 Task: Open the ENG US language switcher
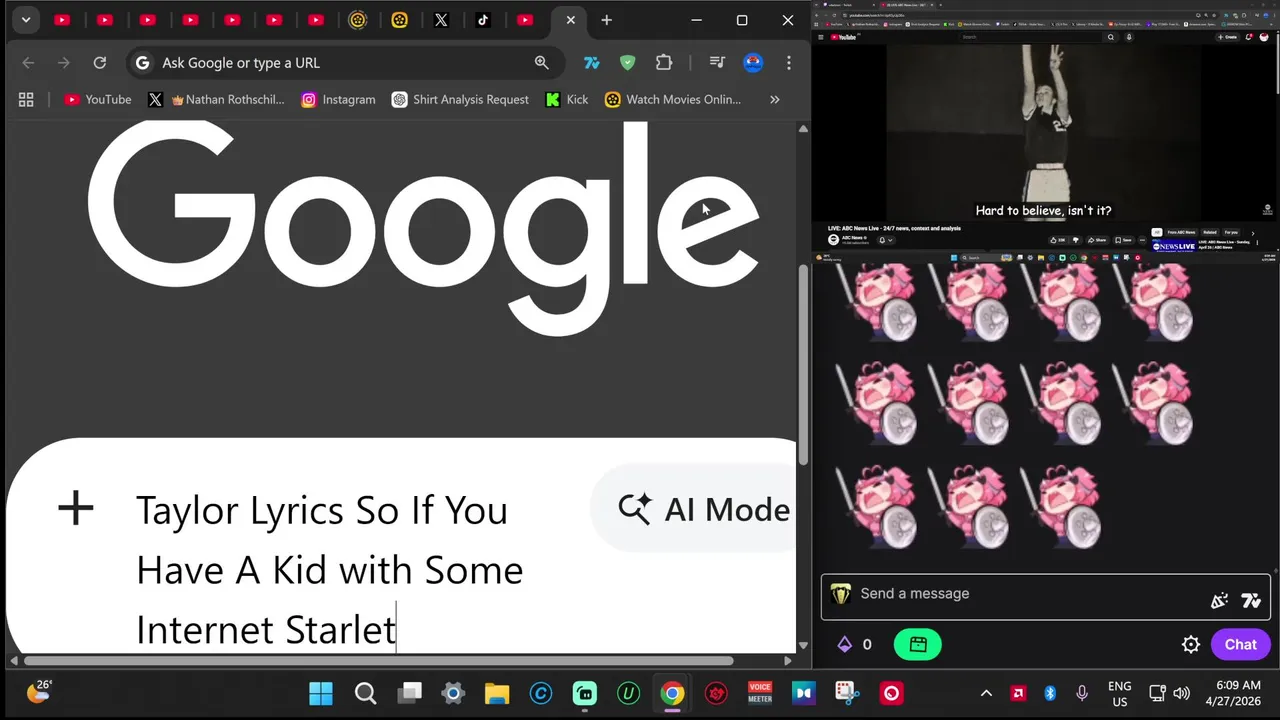pos(1120,693)
